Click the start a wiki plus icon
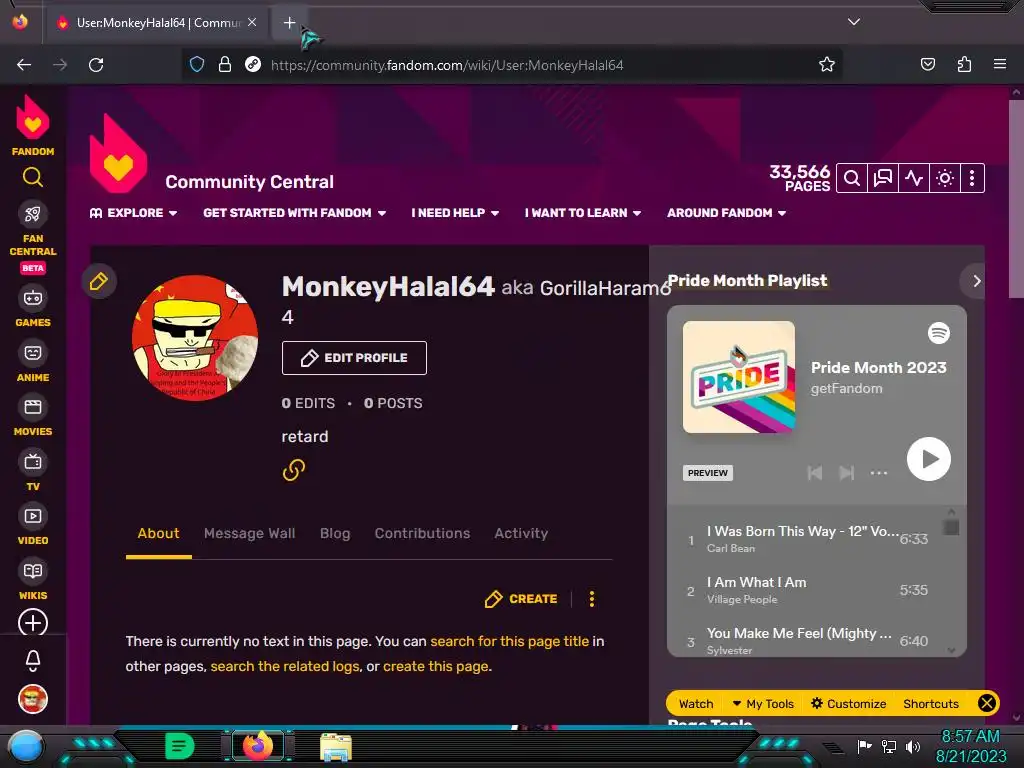1024x768 pixels. pos(33,622)
